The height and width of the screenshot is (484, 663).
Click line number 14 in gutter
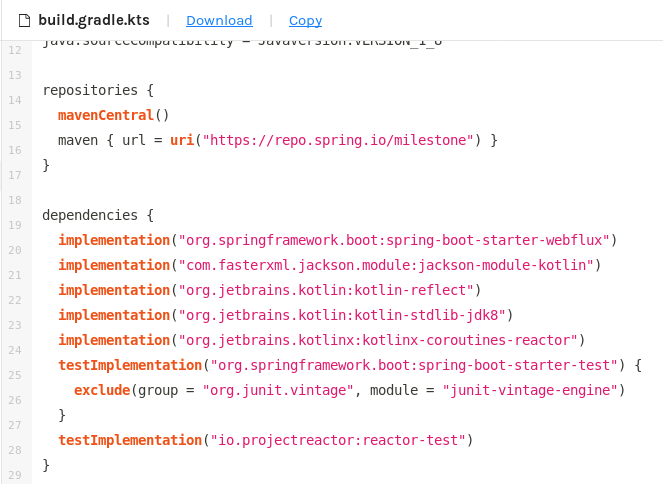(15, 100)
